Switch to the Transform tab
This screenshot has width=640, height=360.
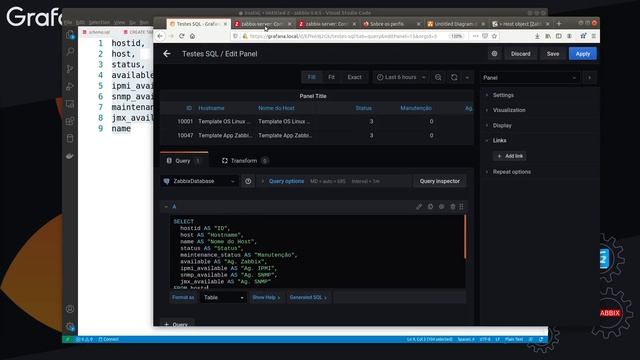pos(244,161)
